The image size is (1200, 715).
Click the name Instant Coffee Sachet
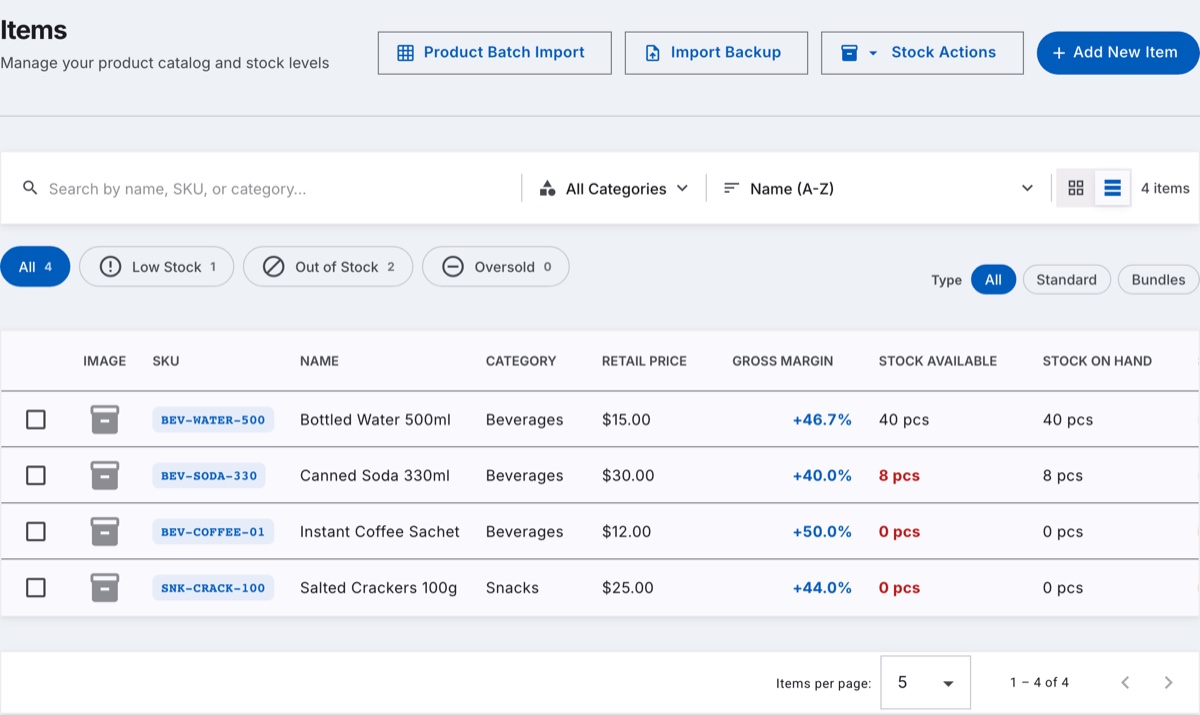(x=380, y=532)
